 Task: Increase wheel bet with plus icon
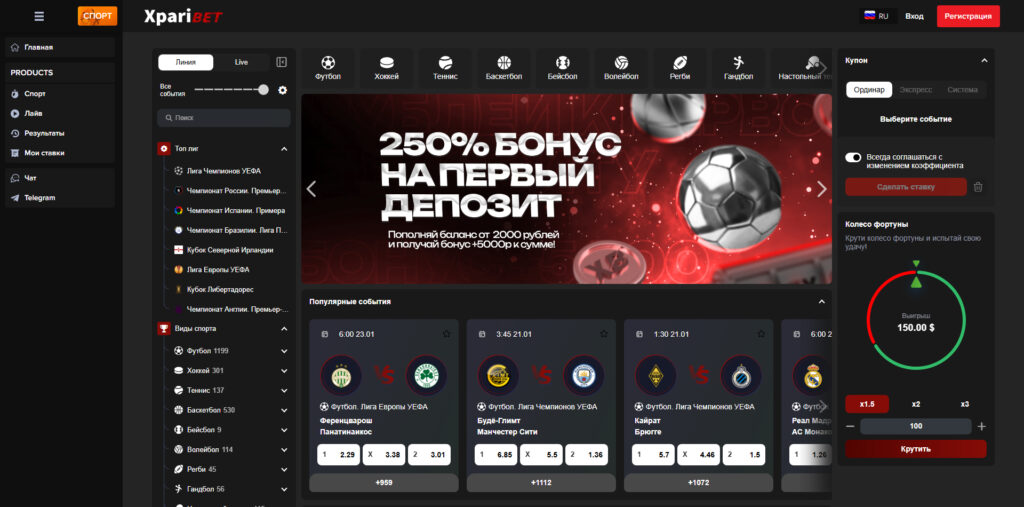pyautogui.click(x=982, y=427)
